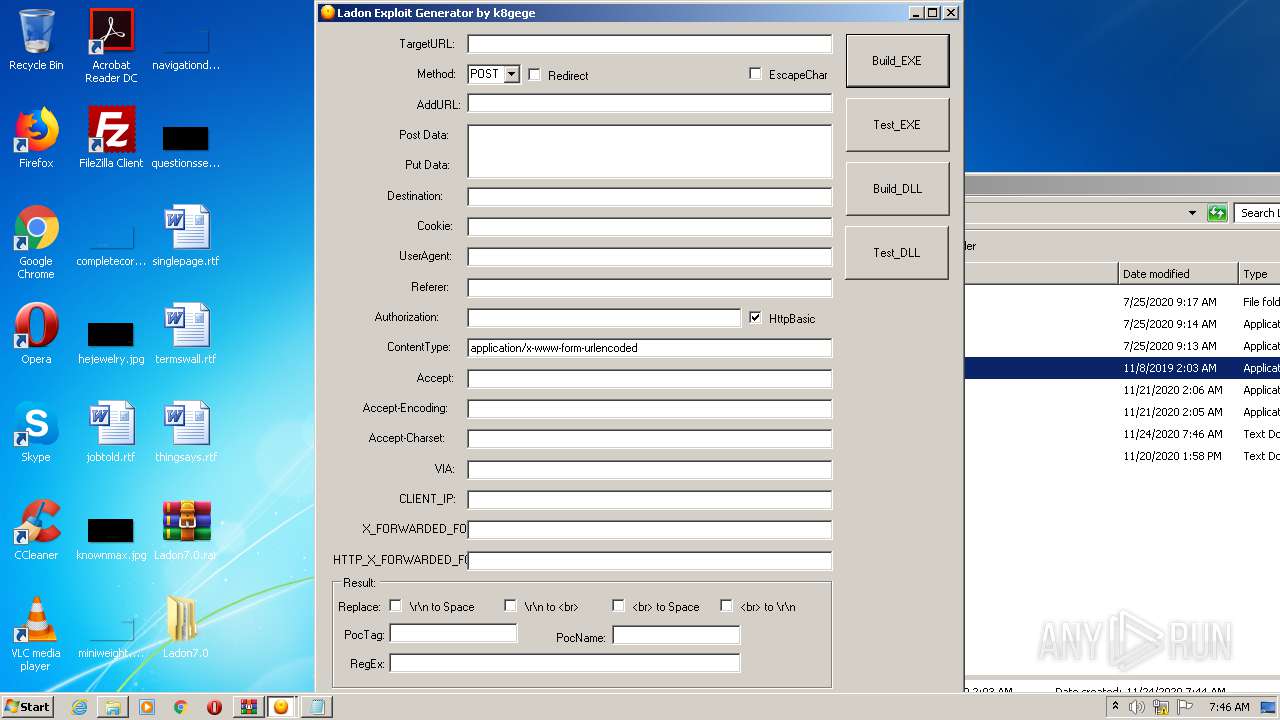Viewport: 1280px width, 720px height.
Task: Open thingsays.rtf document icon
Action: pos(186,432)
